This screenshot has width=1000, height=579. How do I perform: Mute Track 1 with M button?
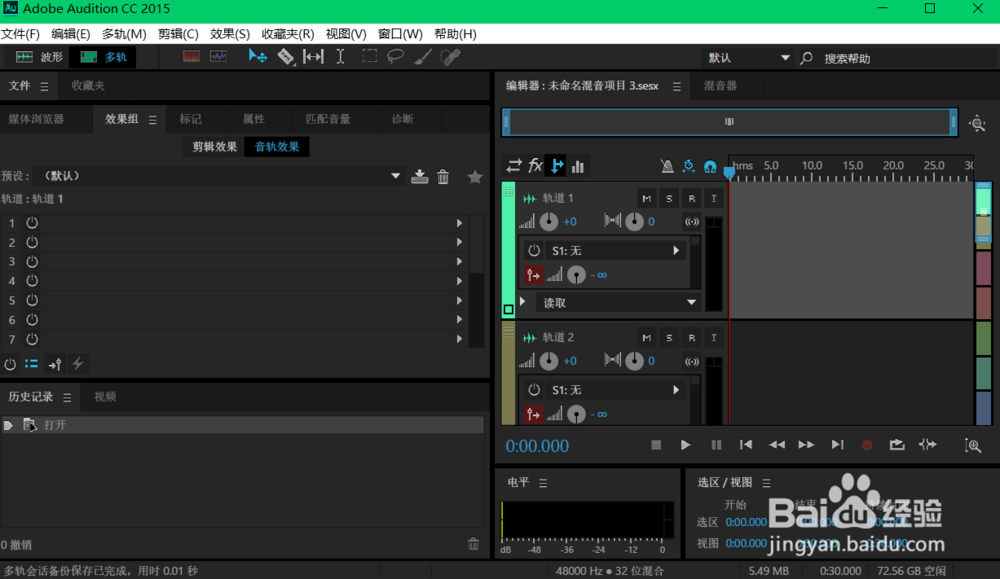[x=647, y=198]
